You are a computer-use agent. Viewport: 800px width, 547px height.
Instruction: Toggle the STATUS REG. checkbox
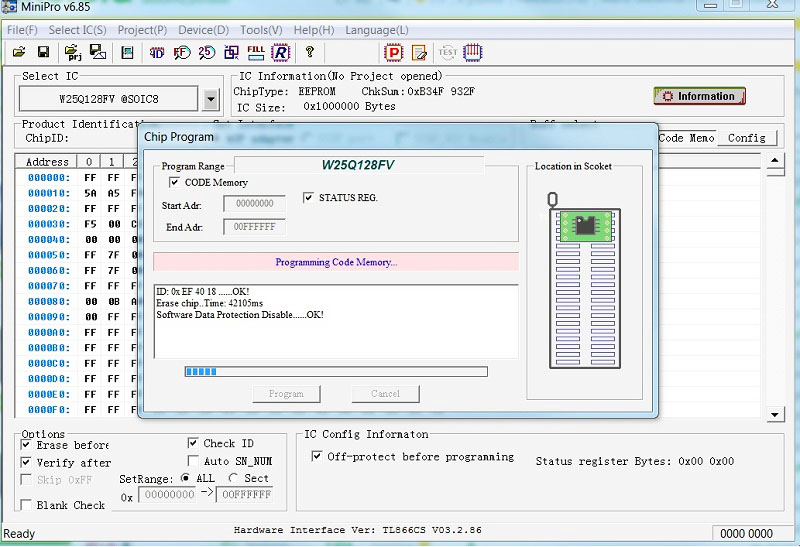pyautogui.click(x=308, y=197)
